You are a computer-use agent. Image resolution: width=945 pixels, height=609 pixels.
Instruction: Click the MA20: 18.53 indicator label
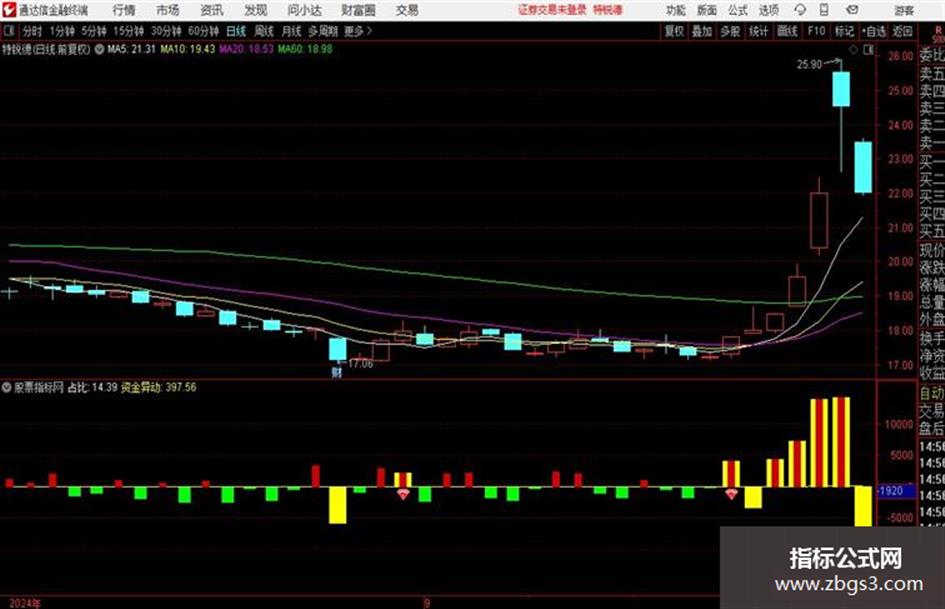[x=246, y=49]
